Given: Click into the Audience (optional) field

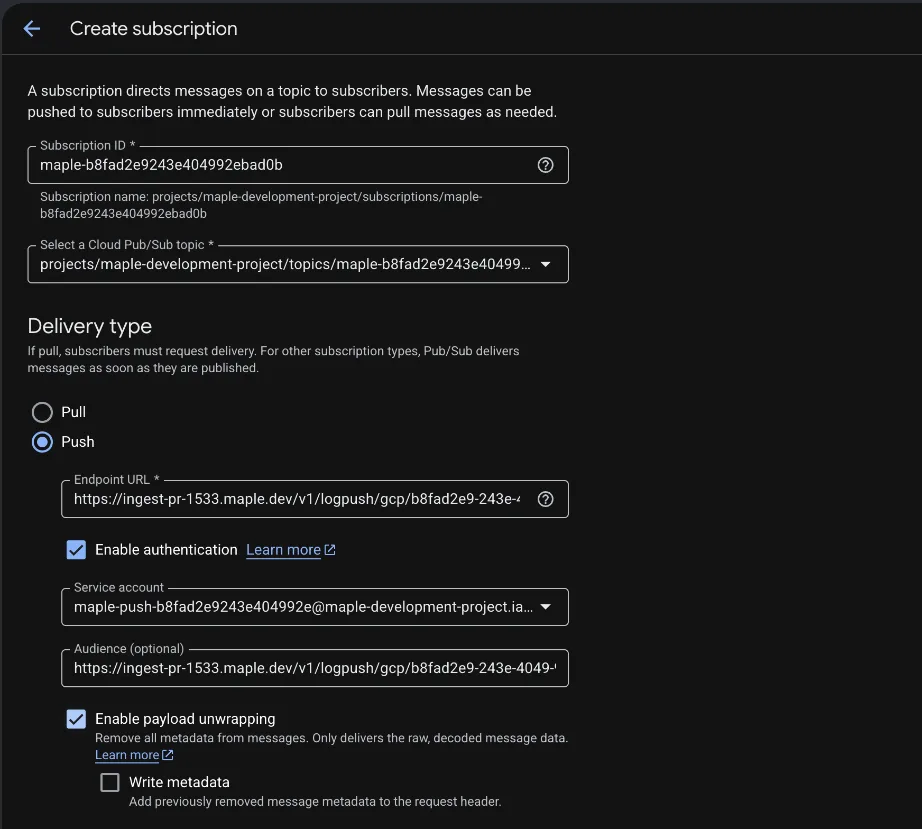Looking at the screenshot, I should point(315,668).
